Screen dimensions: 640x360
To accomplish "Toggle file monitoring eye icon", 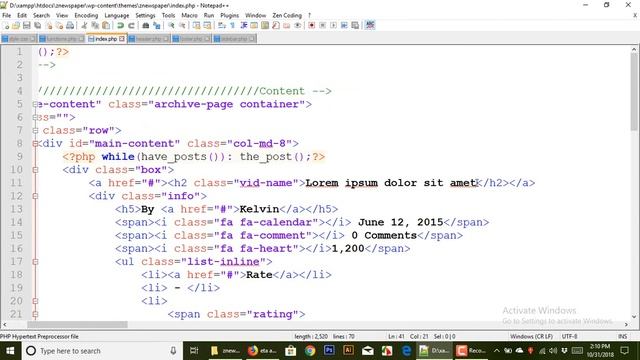I will [297, 25].
